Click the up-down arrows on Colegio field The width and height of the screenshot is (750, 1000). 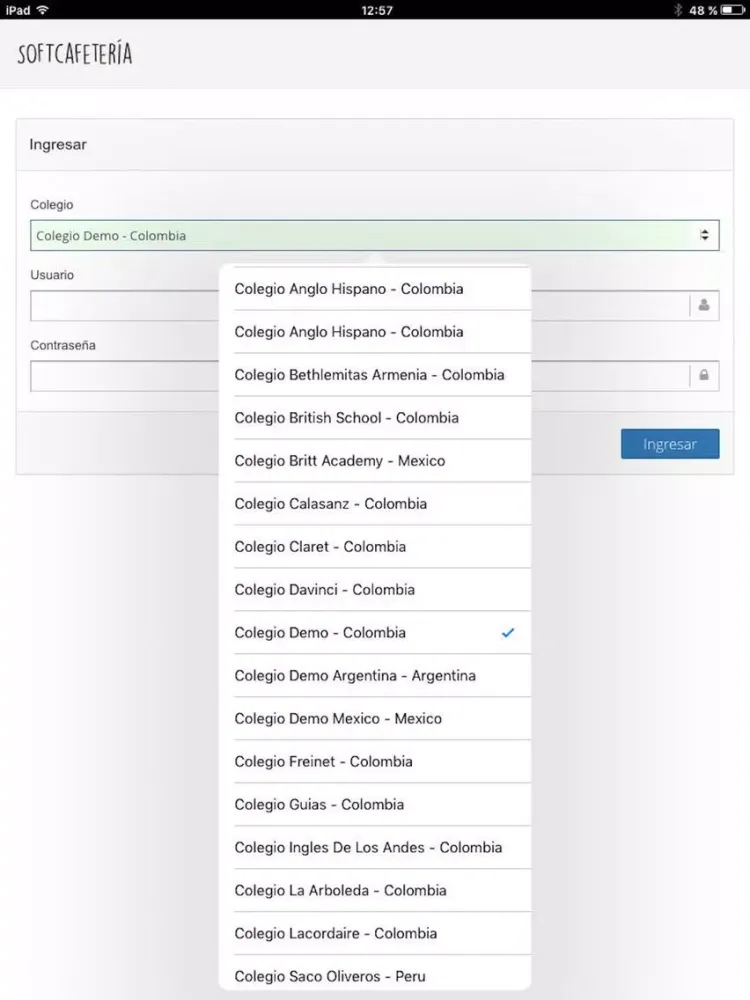[x=704, y=236]
